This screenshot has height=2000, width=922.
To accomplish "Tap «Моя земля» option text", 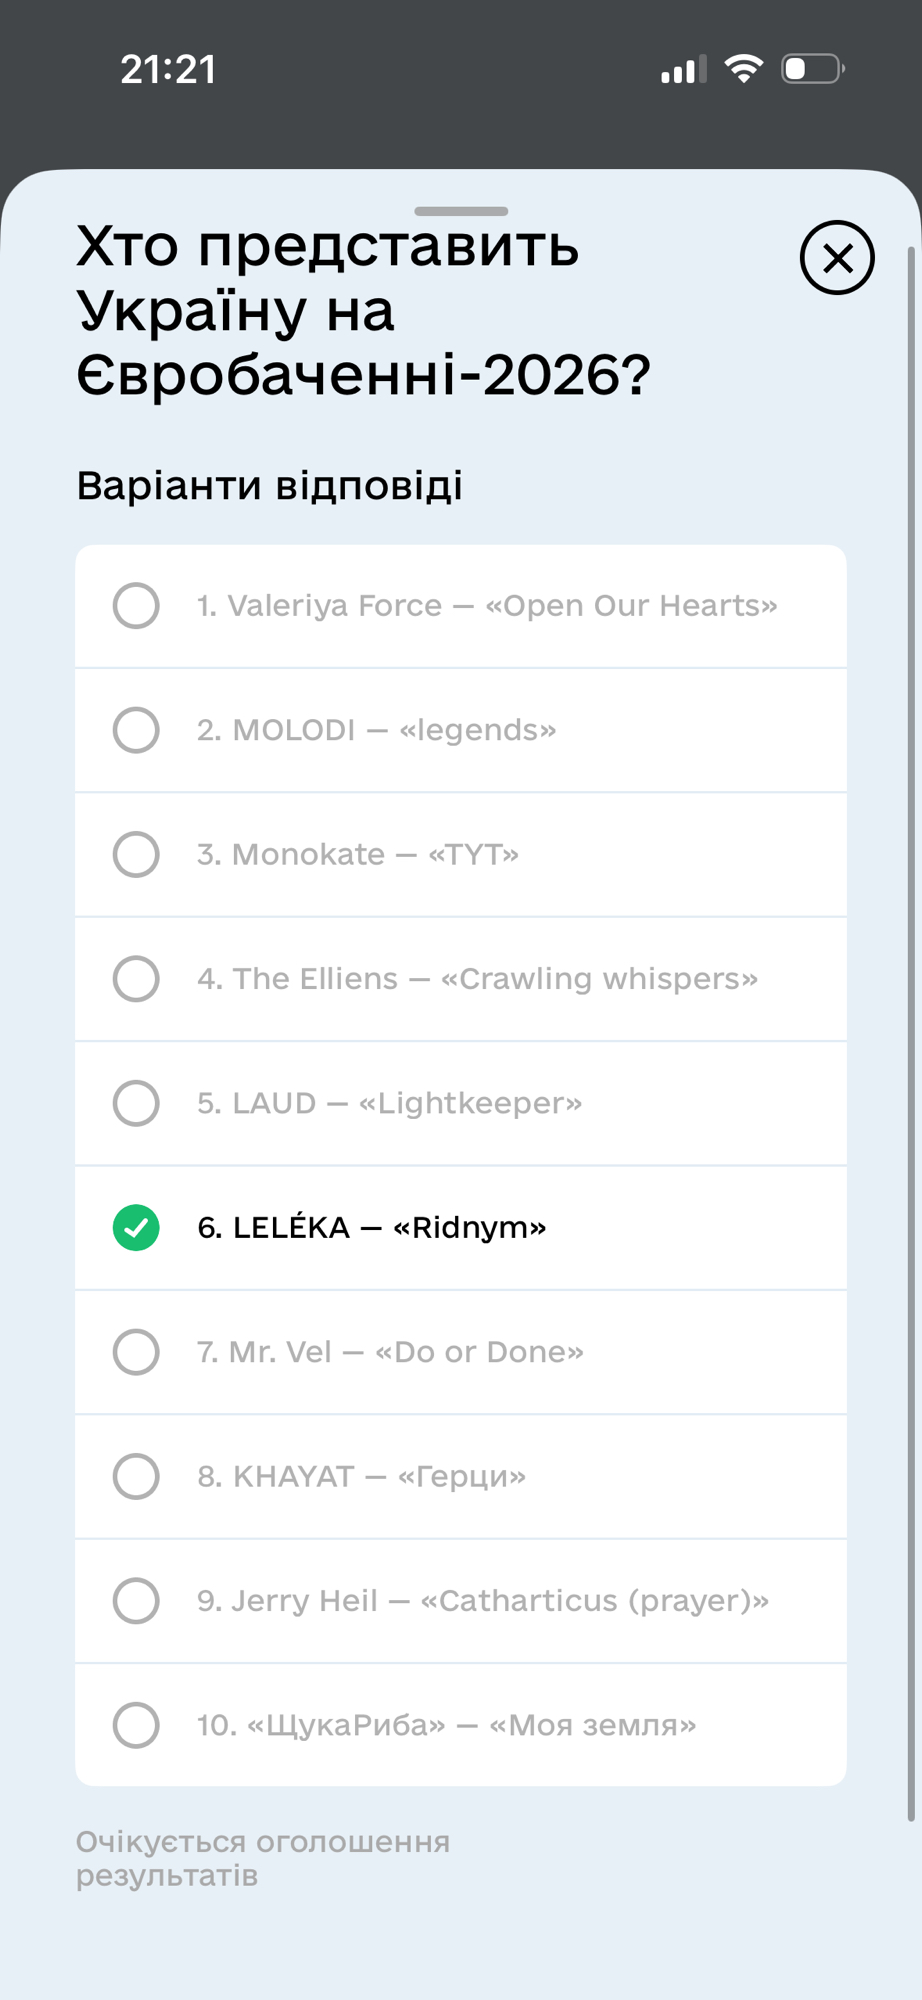I will click(x=592, y=1725).
